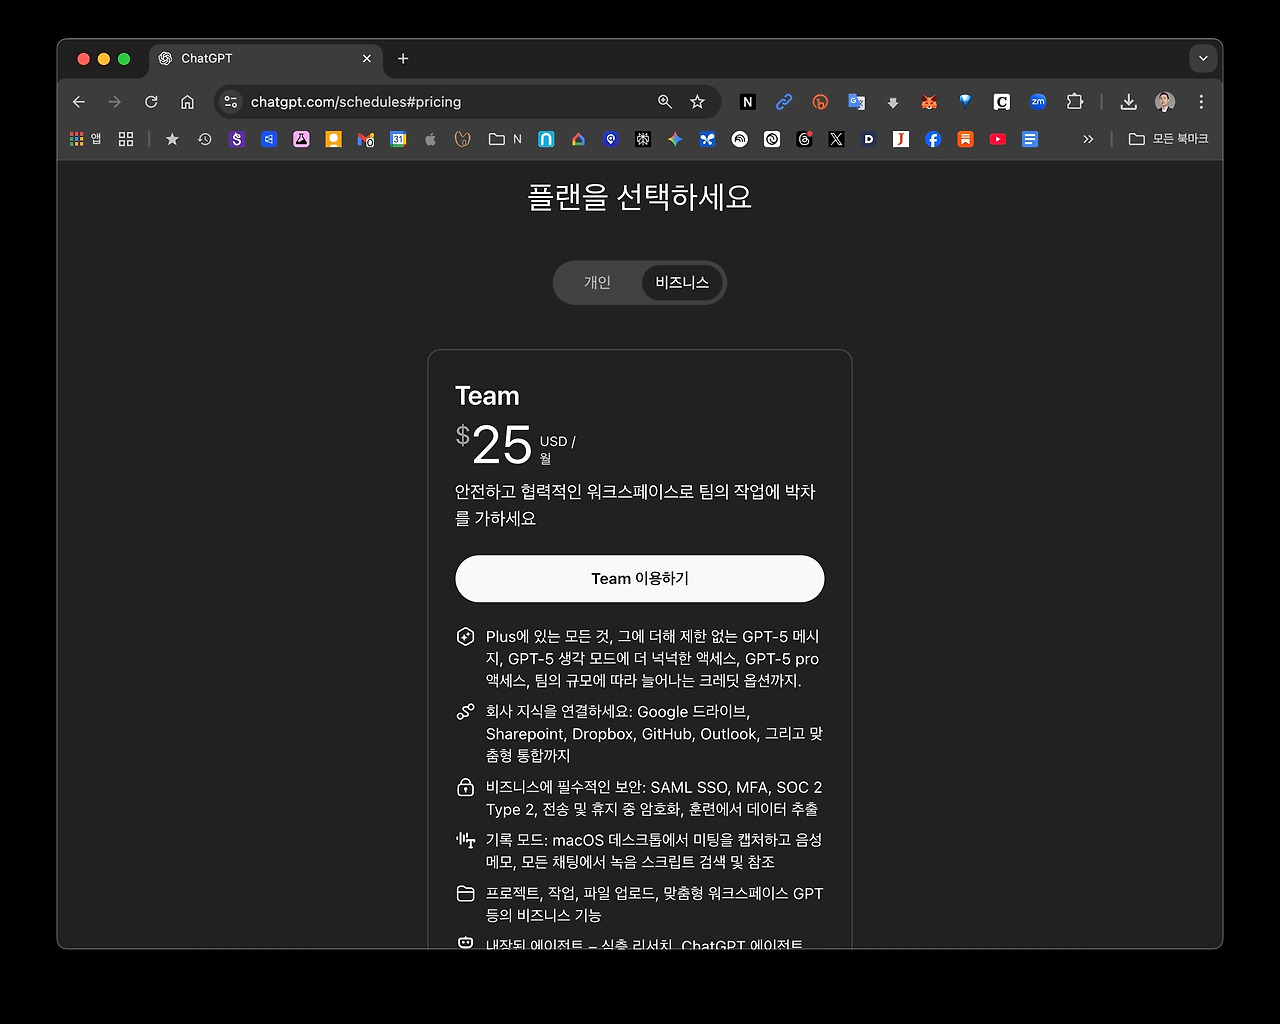Click the SAML SSO security feature text

click(654, 798)
